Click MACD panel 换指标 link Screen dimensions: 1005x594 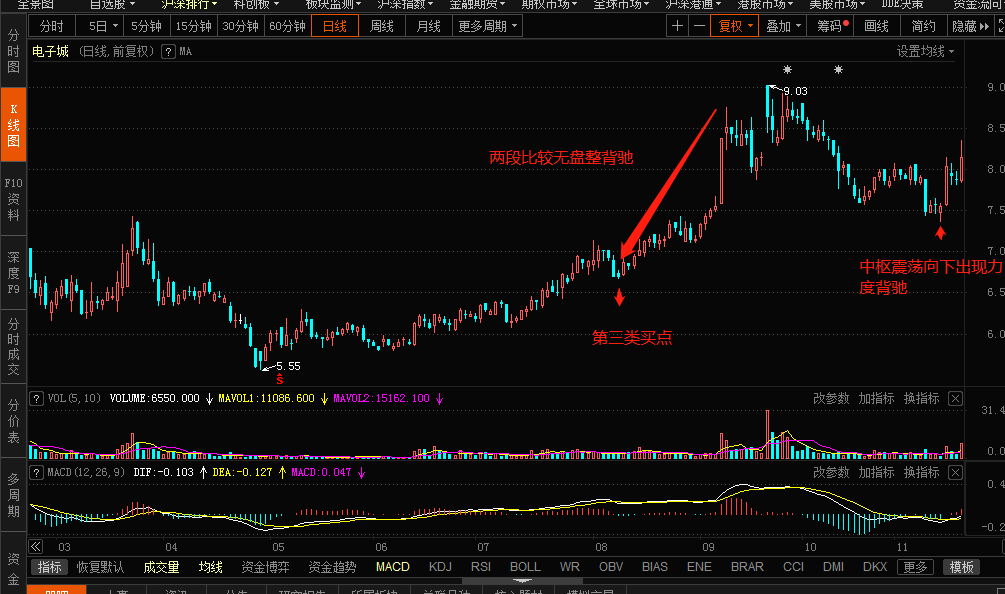(921, 473)
